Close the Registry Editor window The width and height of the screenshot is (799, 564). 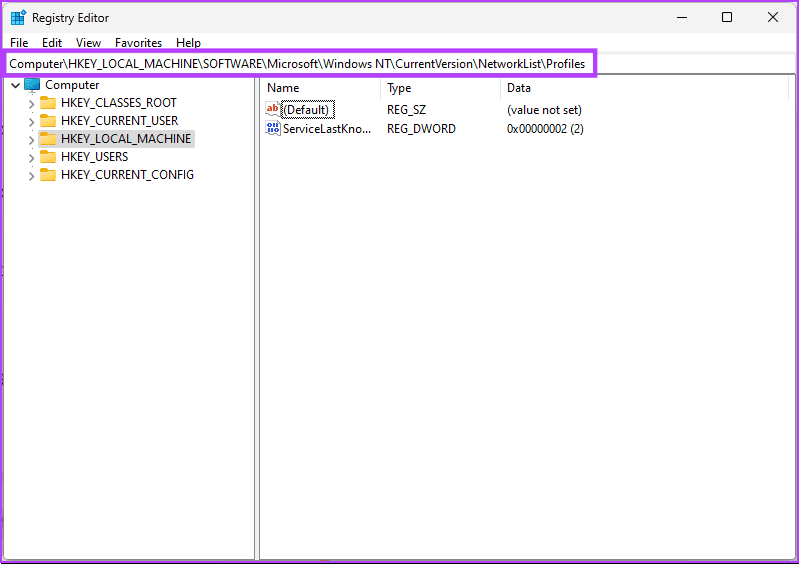click(x=773, y=17)
